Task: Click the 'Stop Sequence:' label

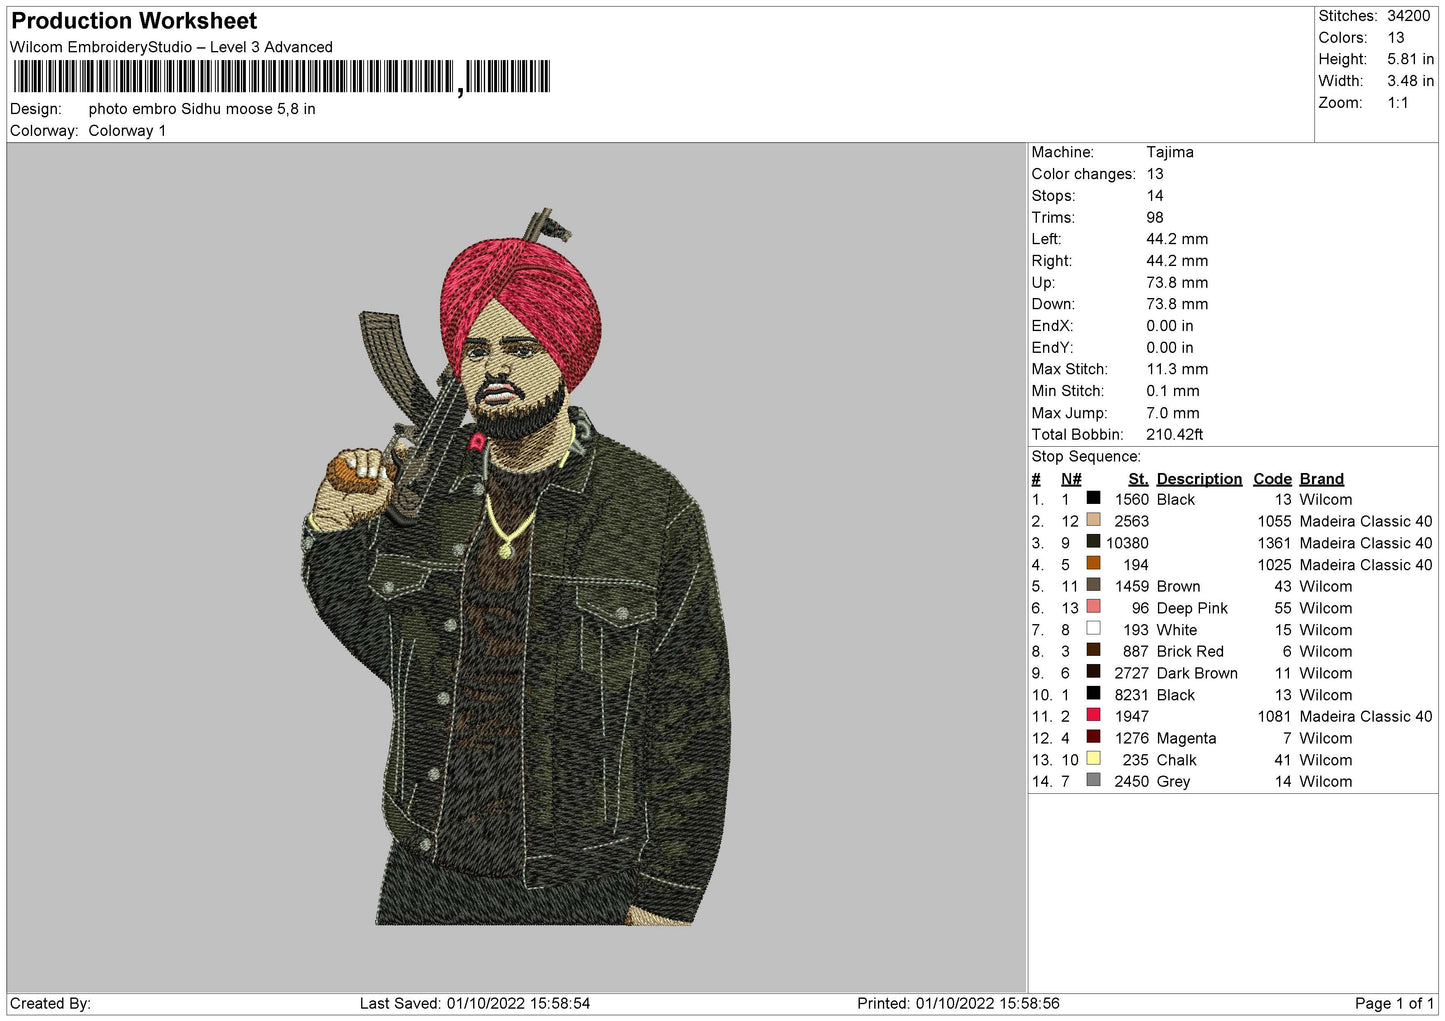Action: [x=1086, y=457]
